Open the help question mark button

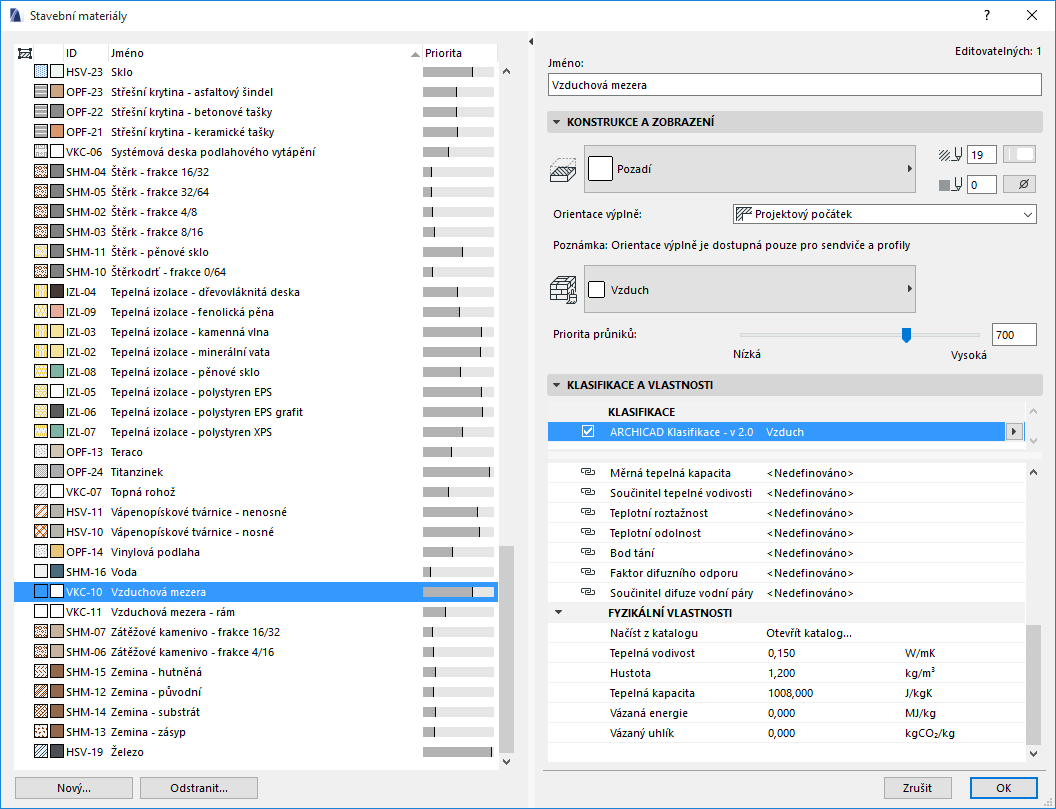tap(987, 15)
